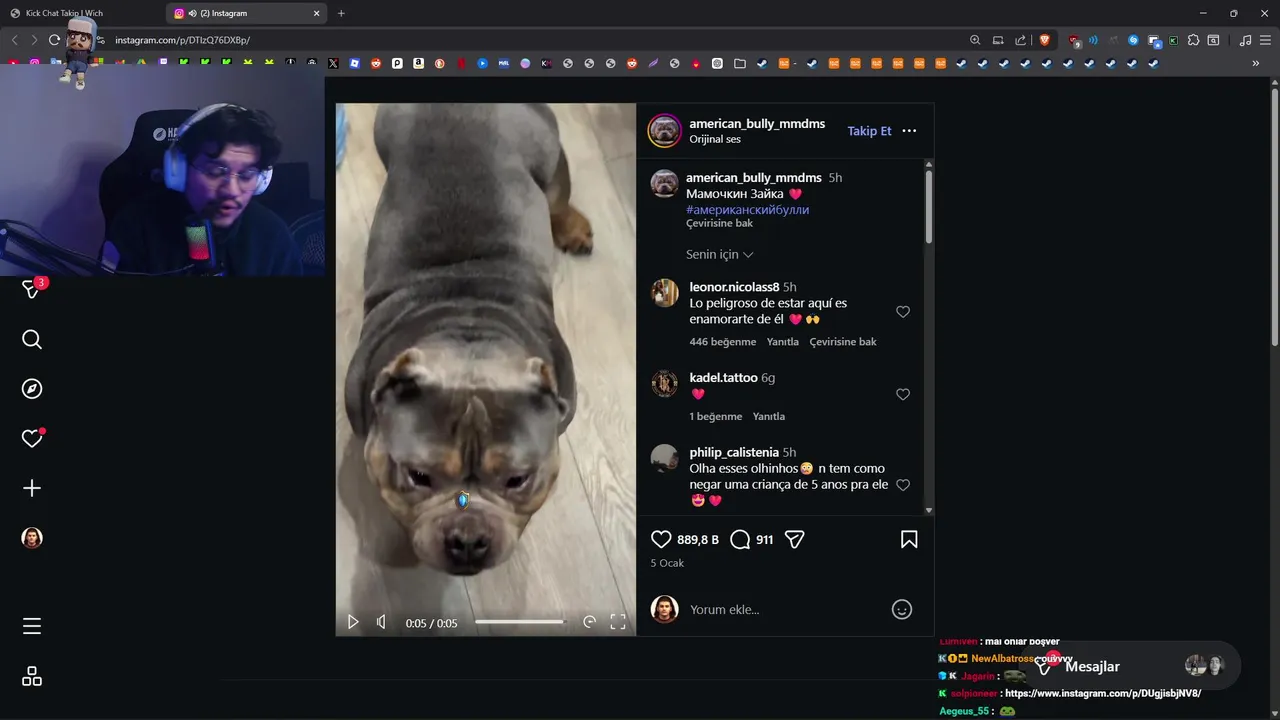
Task: Click the share page icon in address bar
Action: [1020, 40]
